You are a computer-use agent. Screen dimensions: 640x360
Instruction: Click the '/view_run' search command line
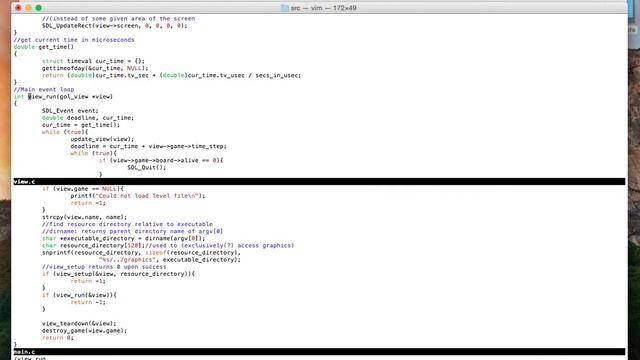(30, 358)
